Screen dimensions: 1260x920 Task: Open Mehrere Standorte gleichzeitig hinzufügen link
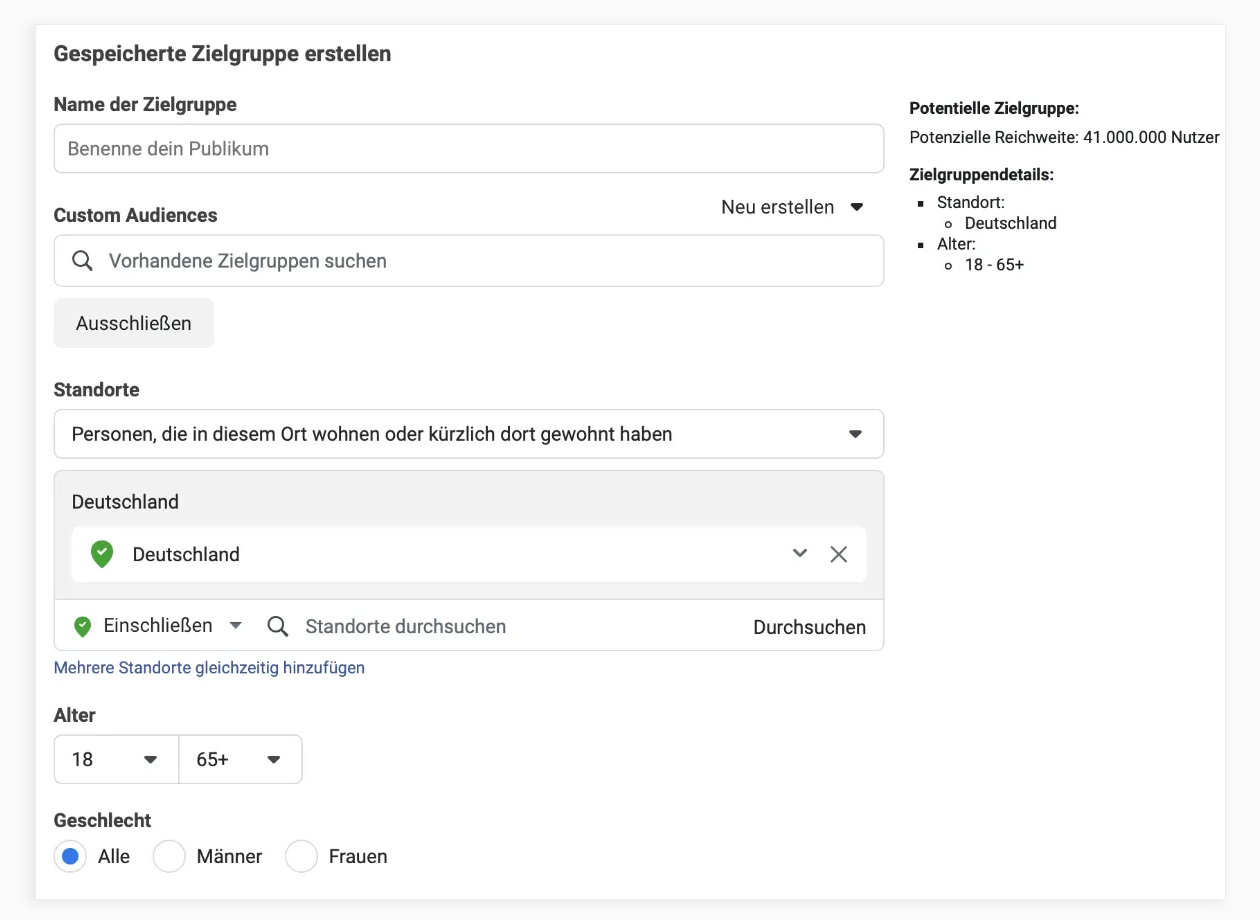pyautogui.click(x=209, y=667)
